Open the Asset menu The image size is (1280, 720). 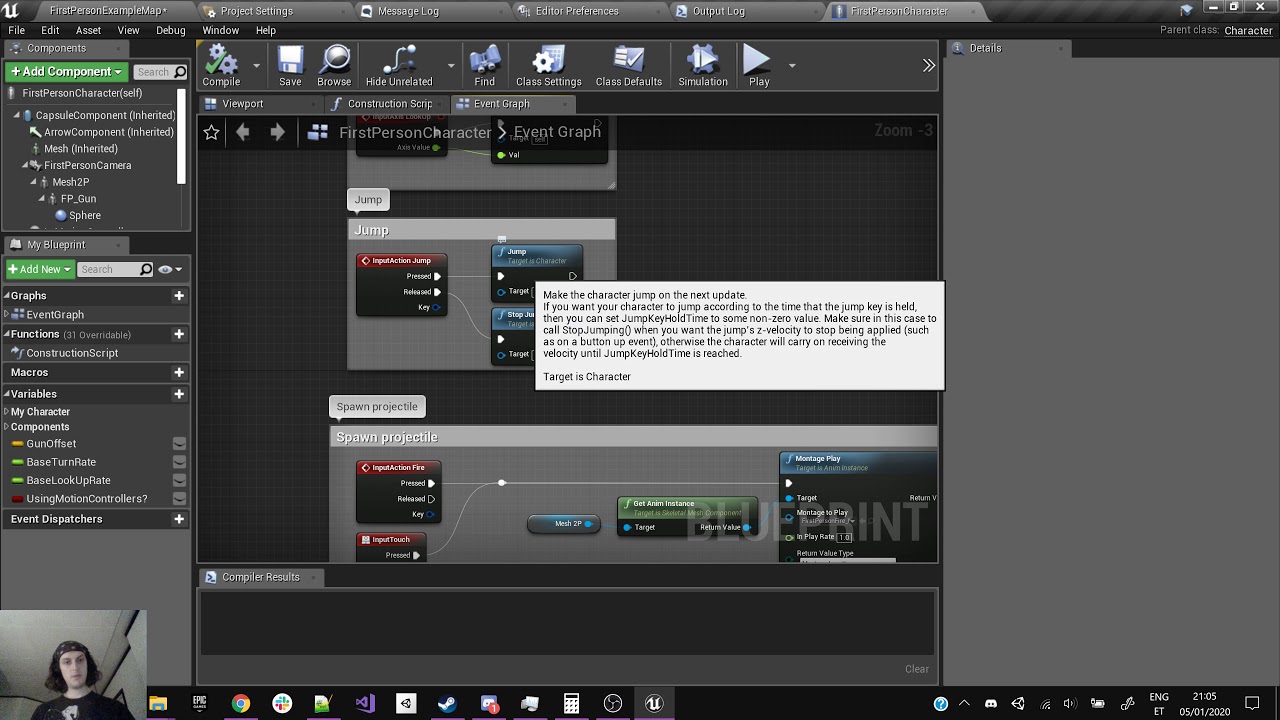click(88, 30)
